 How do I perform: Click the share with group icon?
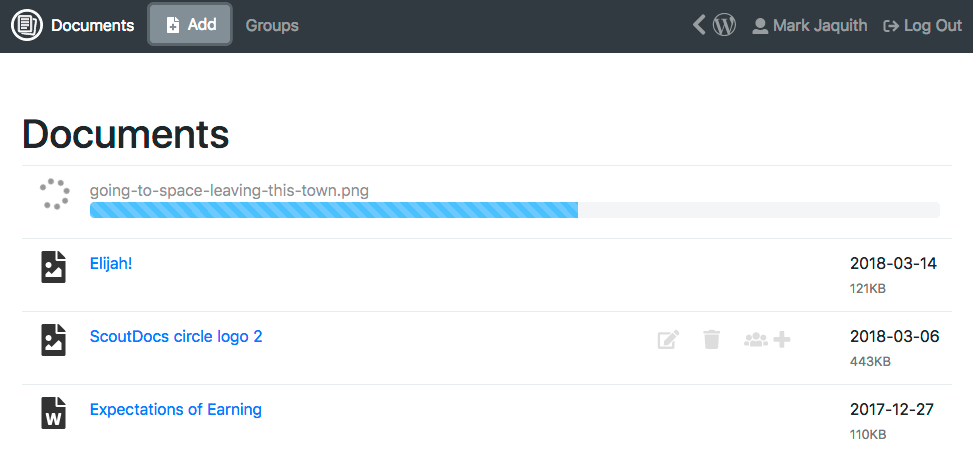point(767,340)
